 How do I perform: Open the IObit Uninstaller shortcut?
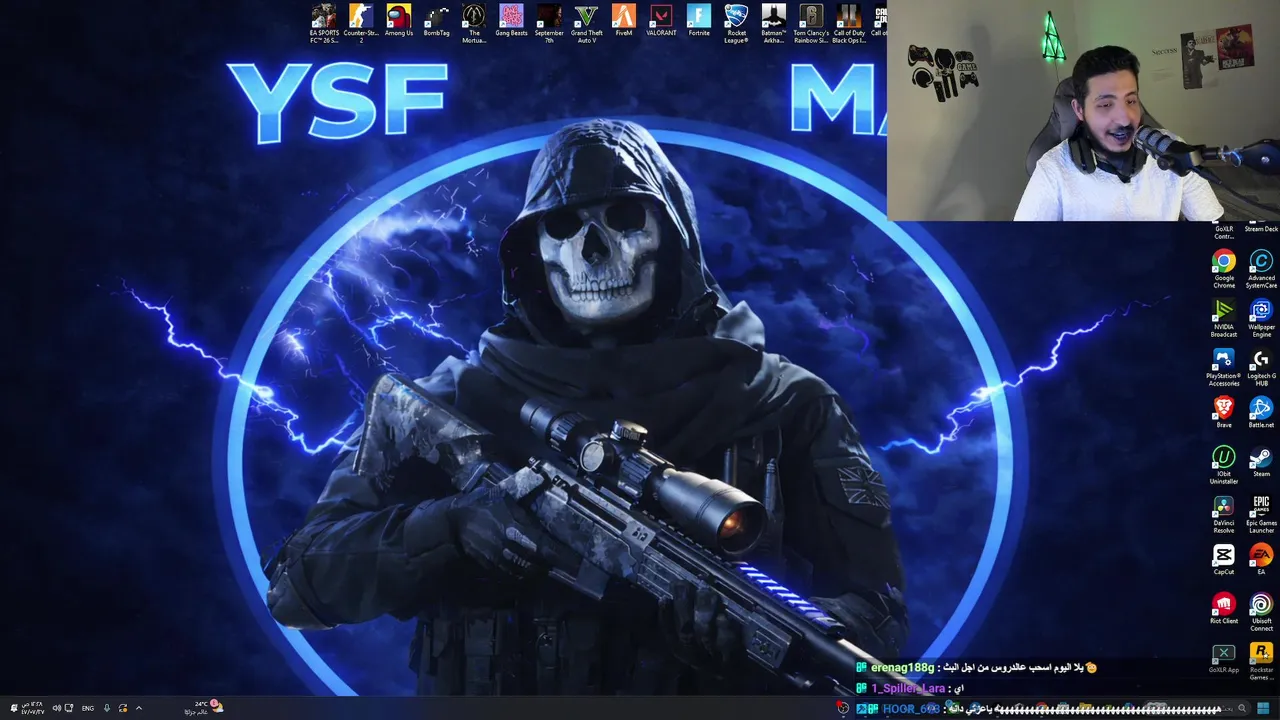1224,466
